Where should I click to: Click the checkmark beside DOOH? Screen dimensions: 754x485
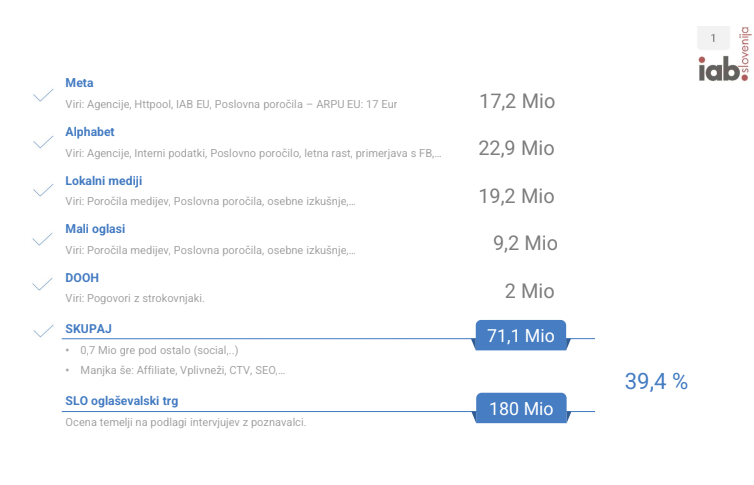point(43,285)
